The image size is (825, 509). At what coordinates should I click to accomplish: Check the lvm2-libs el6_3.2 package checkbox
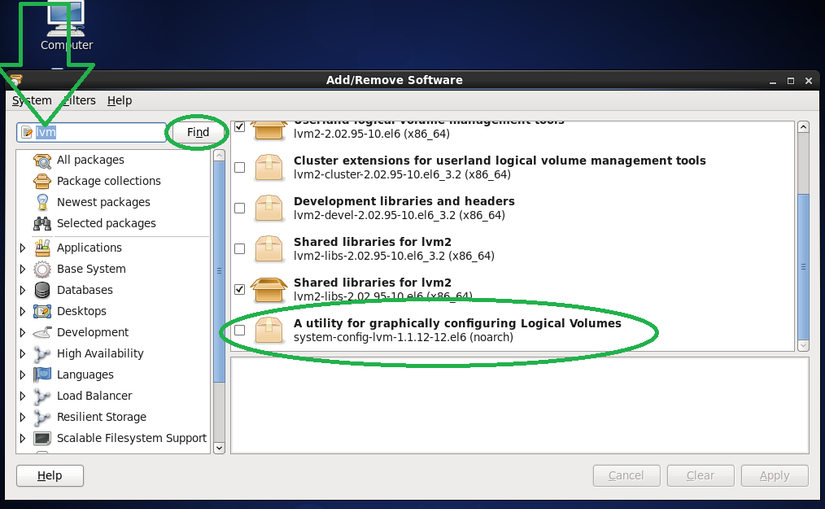(x=239, y=248)
